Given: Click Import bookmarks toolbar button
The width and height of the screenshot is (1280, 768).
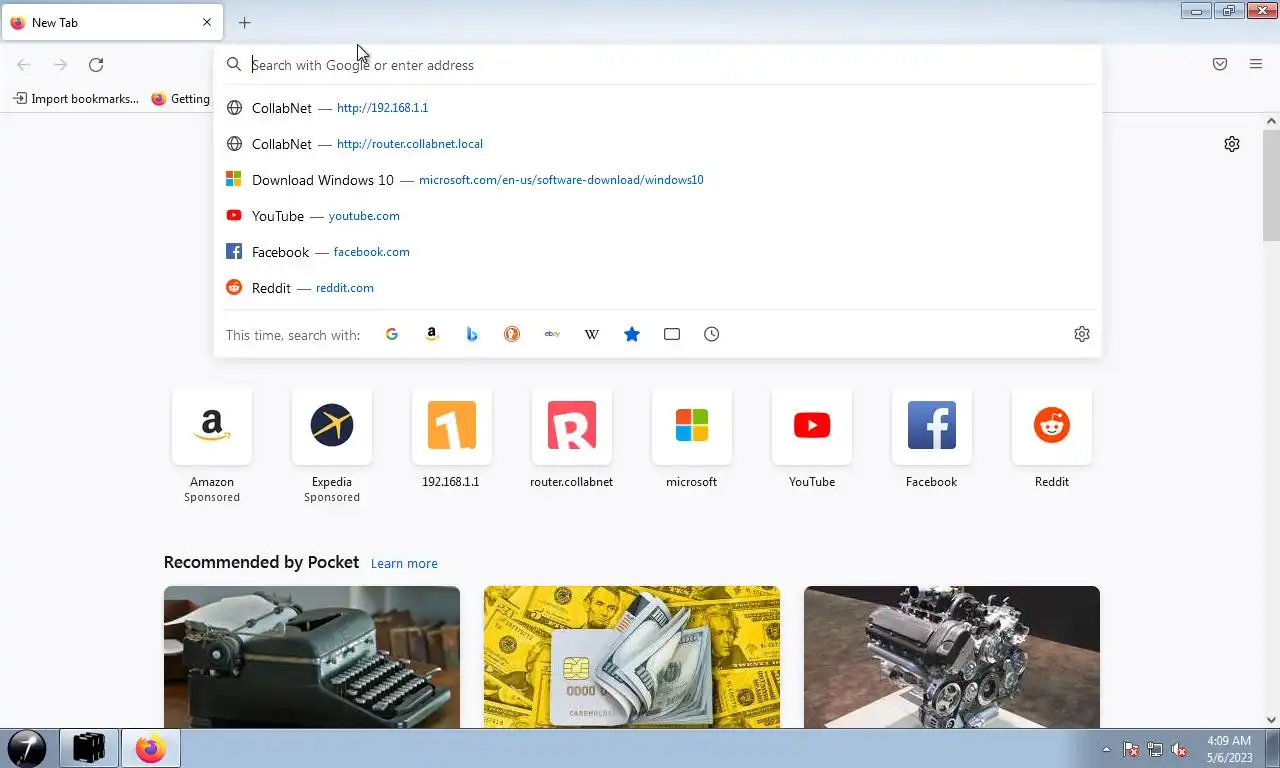Looking at the screenshot, I should [x=75, y=98].
